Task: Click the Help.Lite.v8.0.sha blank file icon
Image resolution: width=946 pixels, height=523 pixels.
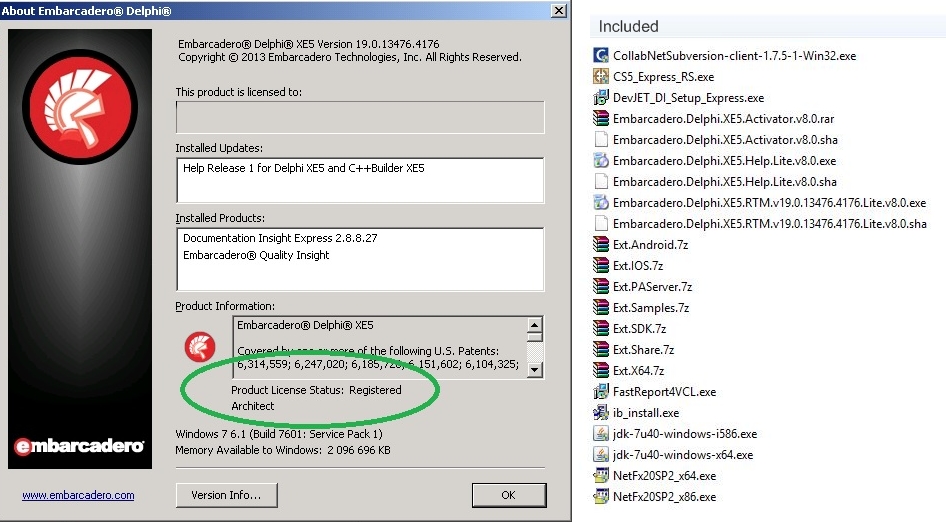Action: click(601, 182)
